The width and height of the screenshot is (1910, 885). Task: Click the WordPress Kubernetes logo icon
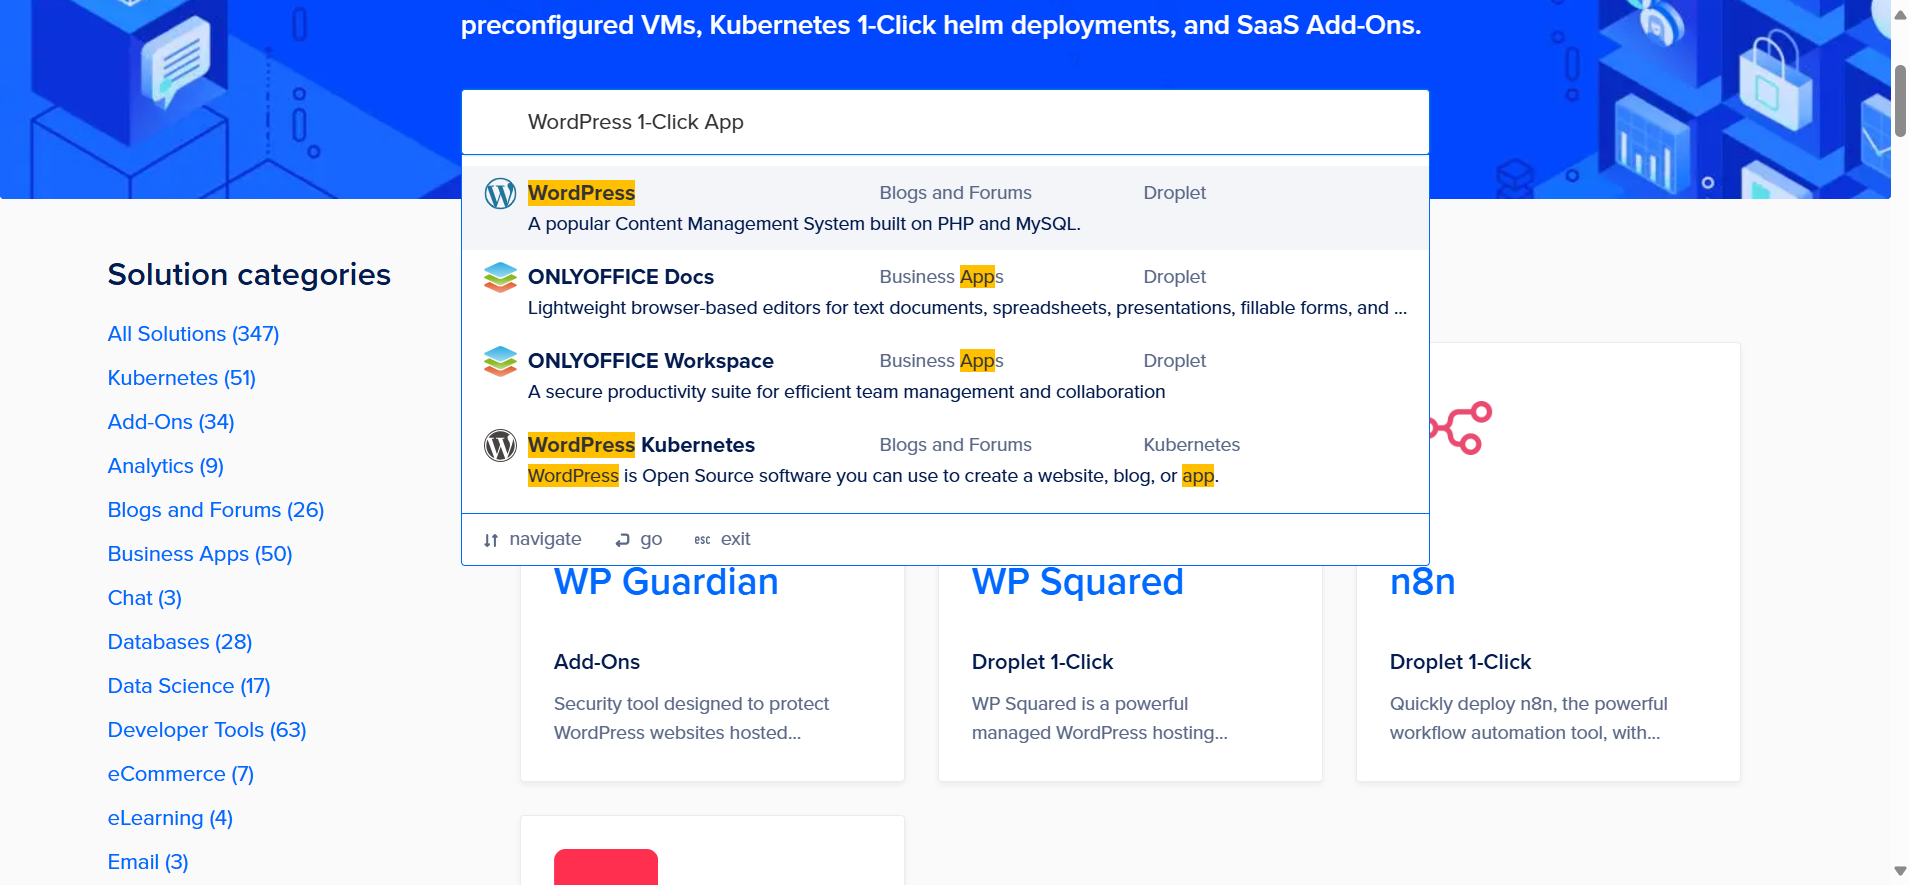pos(500,445)
